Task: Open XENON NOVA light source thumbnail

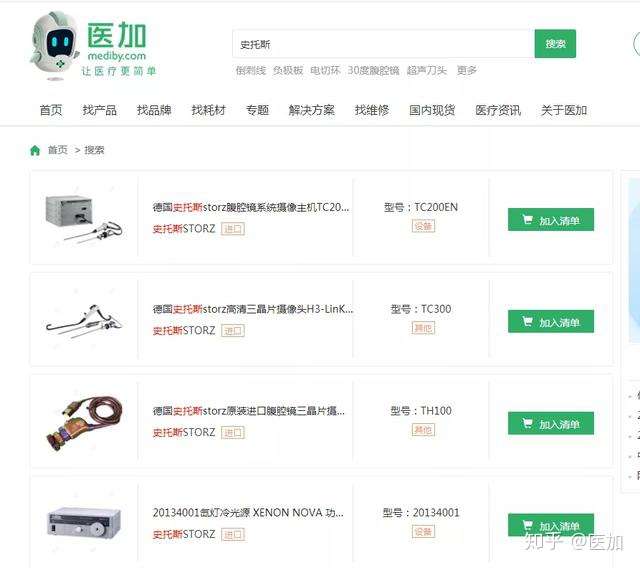Action: coord(84,522)
